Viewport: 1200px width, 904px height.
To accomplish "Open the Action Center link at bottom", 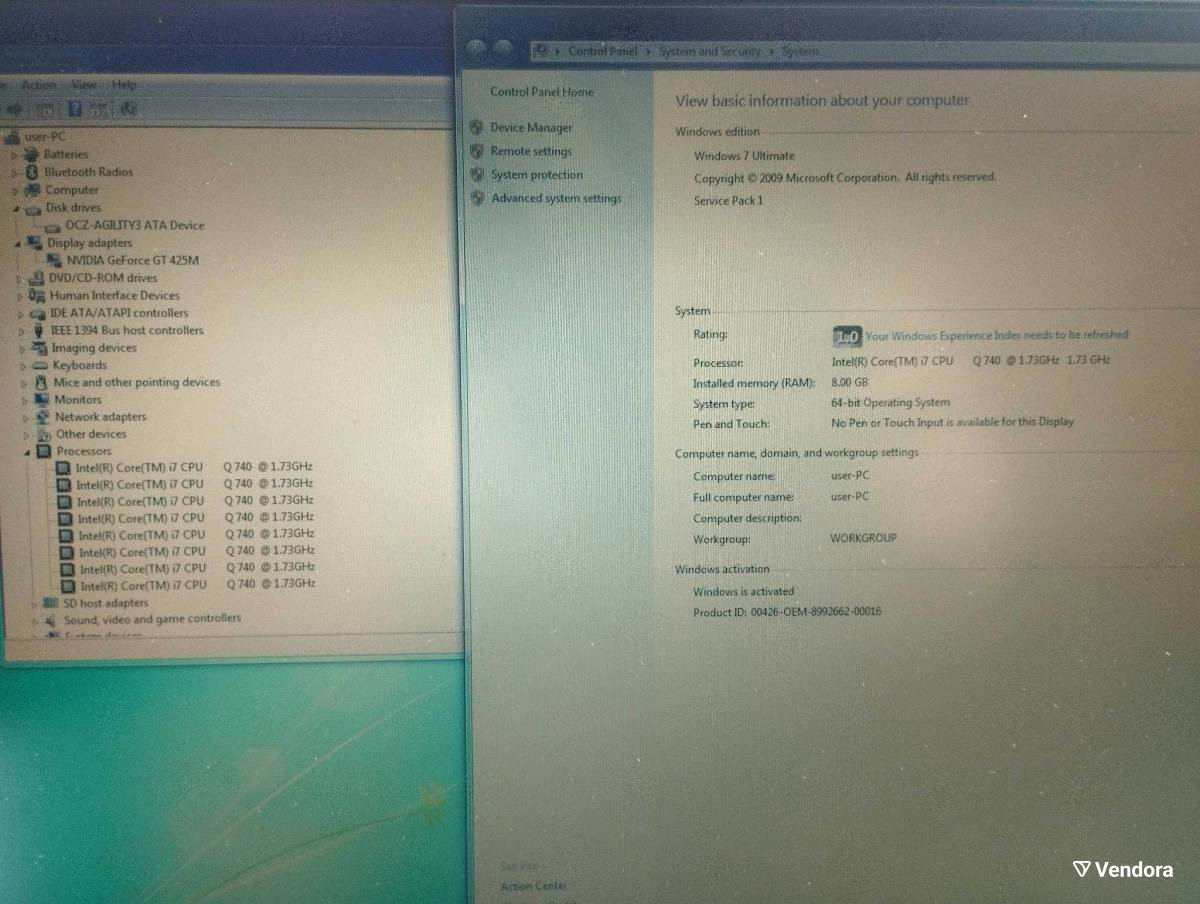I will tap(533, 887).
